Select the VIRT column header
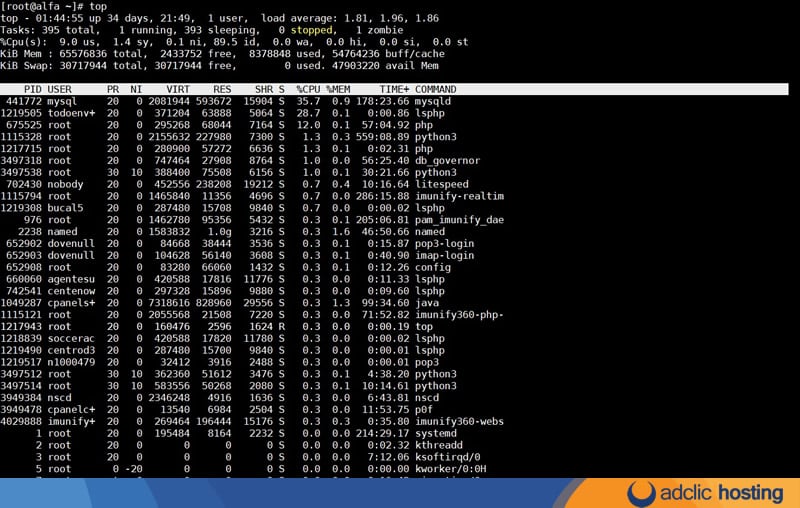Screen dimensions: 800x508 pos(178,89)
